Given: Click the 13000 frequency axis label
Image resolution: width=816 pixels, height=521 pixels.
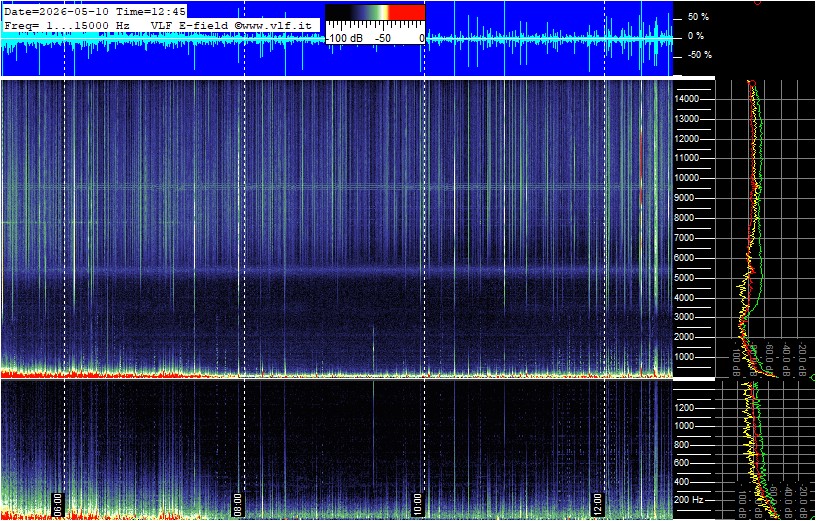Looking at the screenshot, I should [x=686, y=119].
